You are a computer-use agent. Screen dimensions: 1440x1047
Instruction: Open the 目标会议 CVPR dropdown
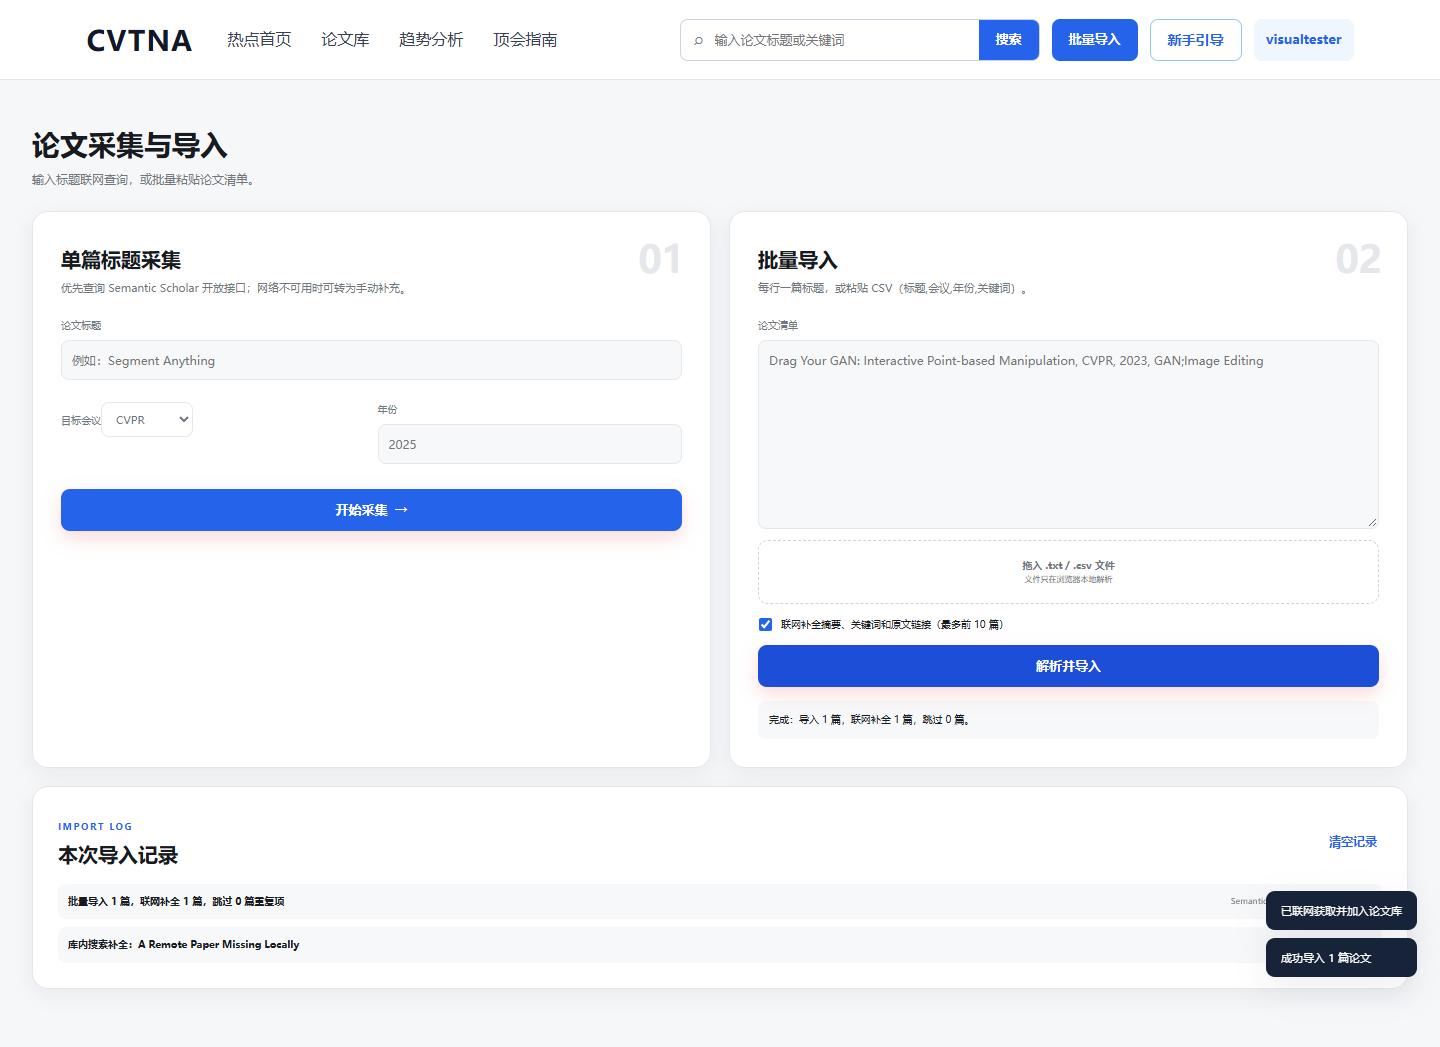coord(147,420)
